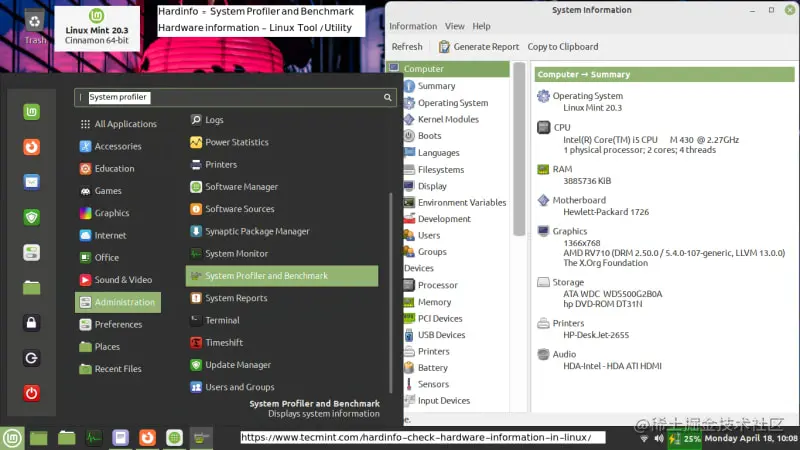Click the Mint logo in the menu favorites
Screen dimensions: 800x450
(x=31, y=112)
